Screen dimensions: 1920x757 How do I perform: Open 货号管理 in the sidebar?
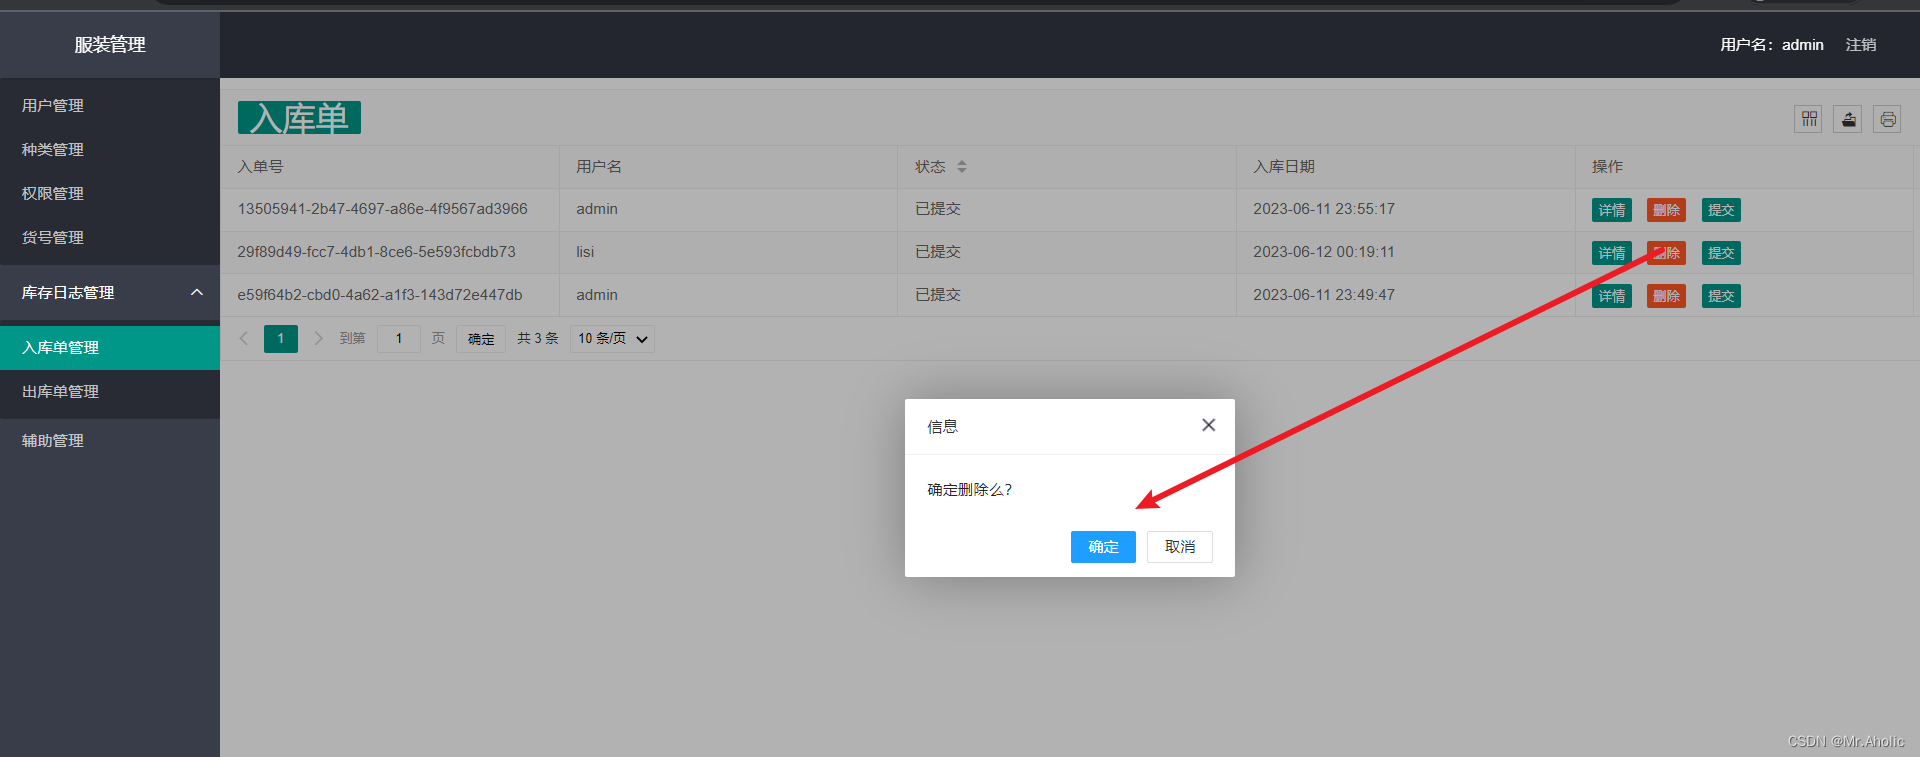tap(110, 237)
